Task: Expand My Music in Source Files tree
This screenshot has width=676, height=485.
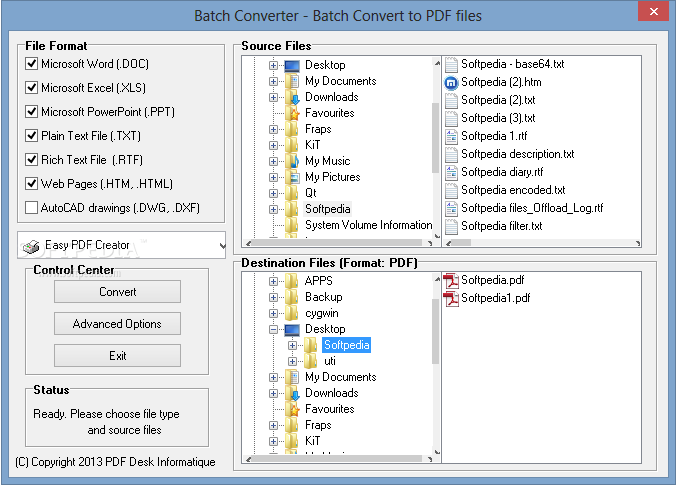Action: point(273,161)
